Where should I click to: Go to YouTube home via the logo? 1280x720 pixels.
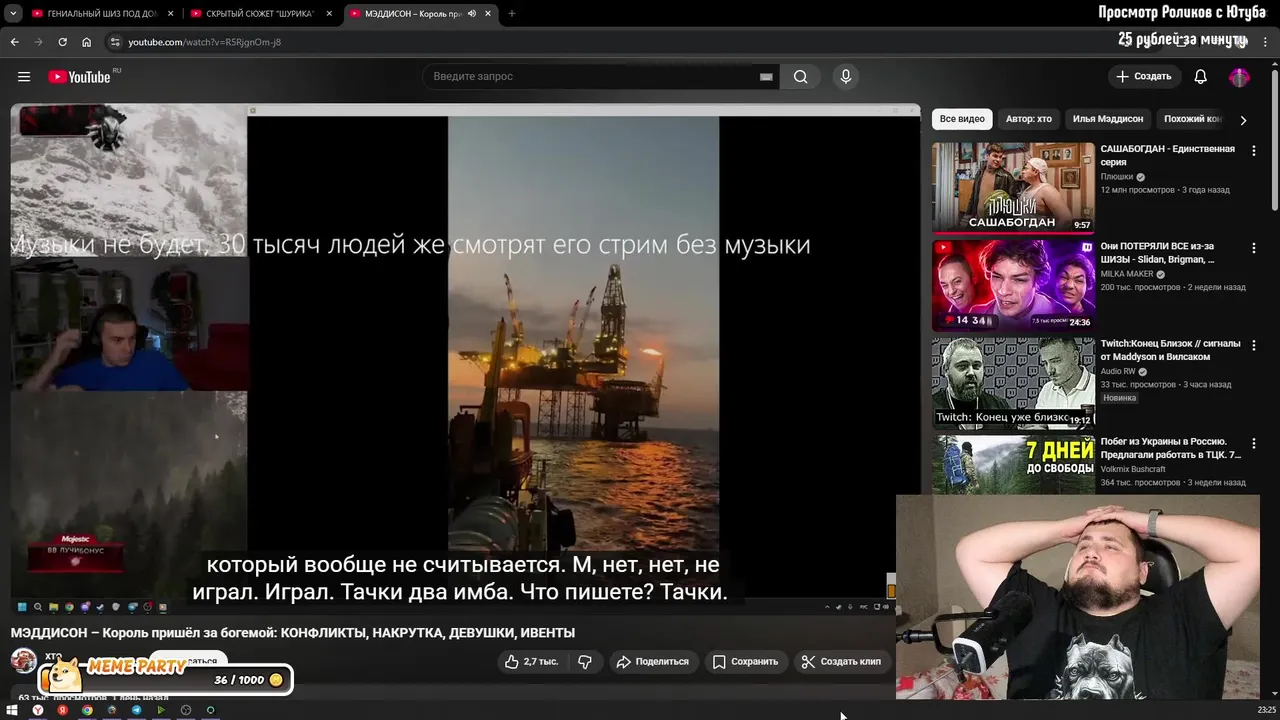[x=79, y=77]
